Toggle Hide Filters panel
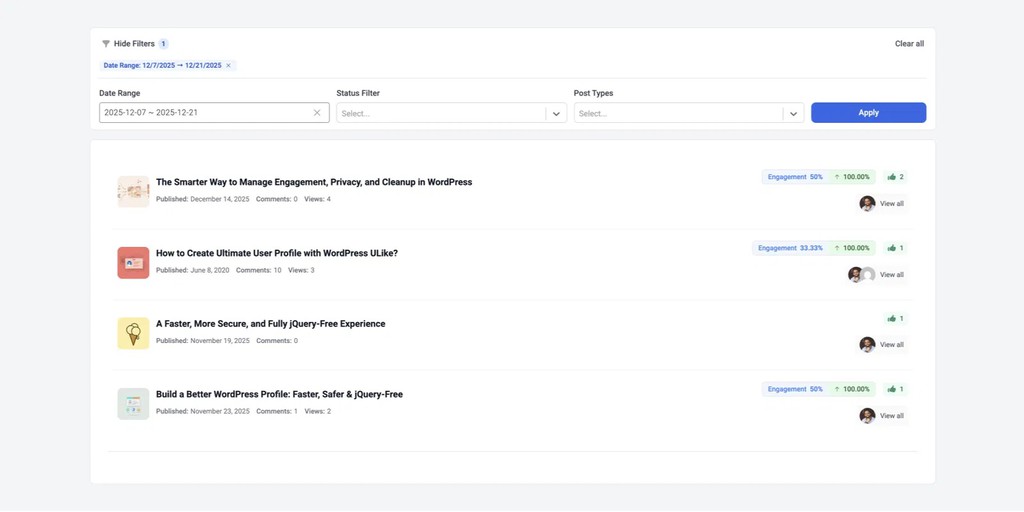 [x=134, y=44]
